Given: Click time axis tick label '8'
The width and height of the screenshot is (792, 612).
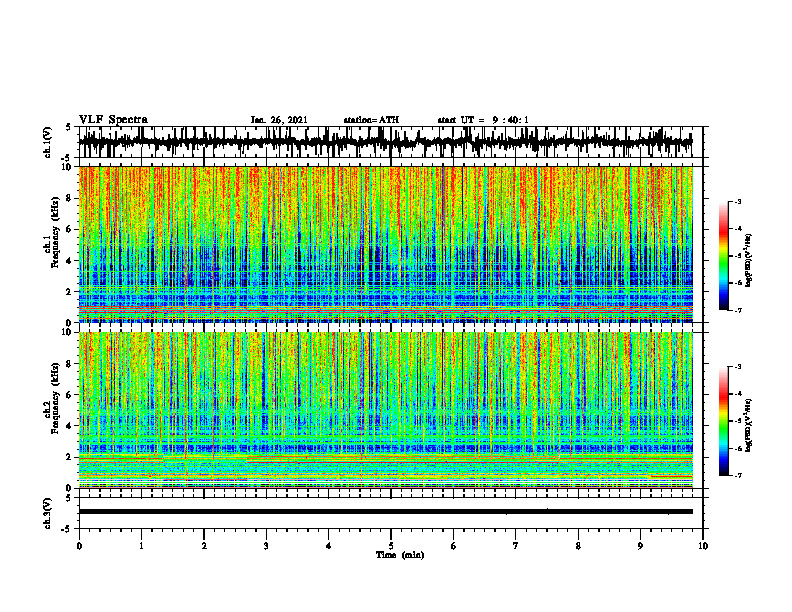Looking at the screenshot, I should coord(578,546).
